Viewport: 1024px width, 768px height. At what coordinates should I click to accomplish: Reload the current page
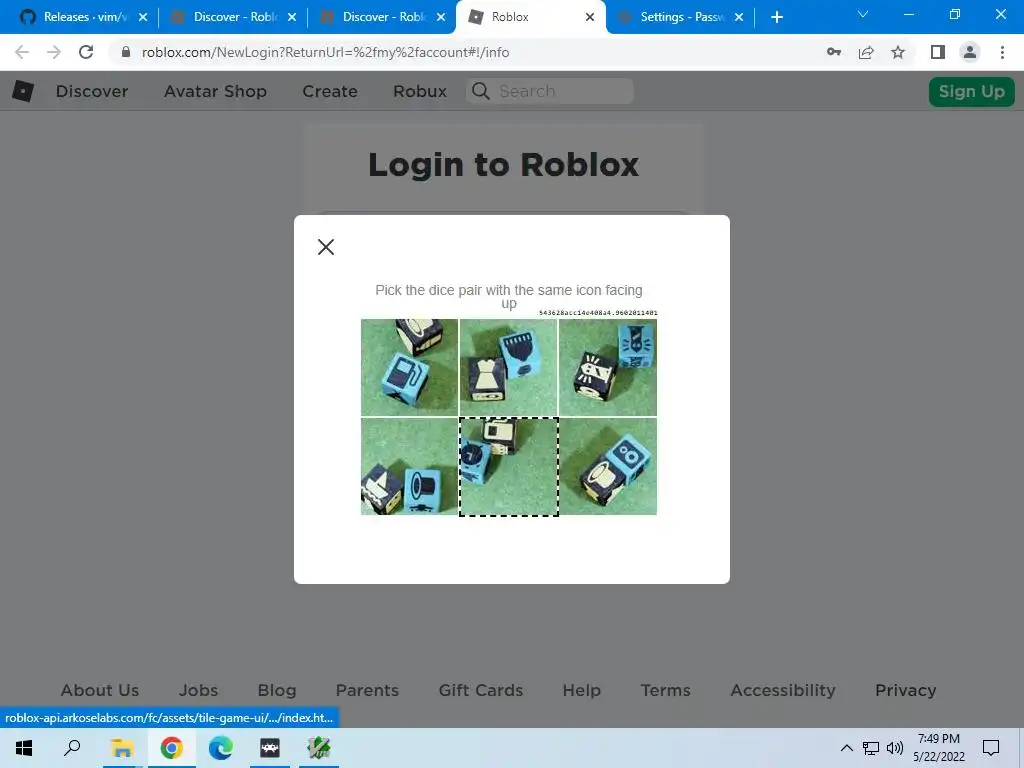(x=86, y=52)
